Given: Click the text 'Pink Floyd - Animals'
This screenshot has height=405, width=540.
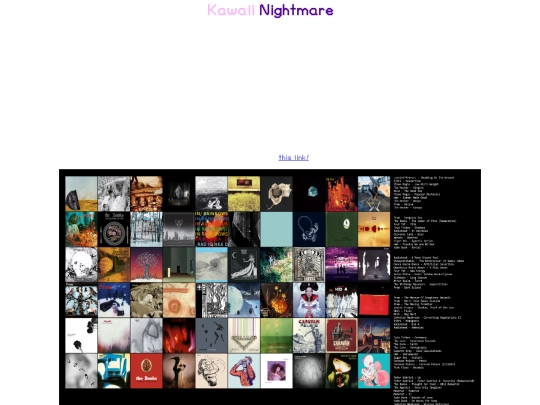Looking at the screenshot, I should pyautogui.click(x=408, y=367).
